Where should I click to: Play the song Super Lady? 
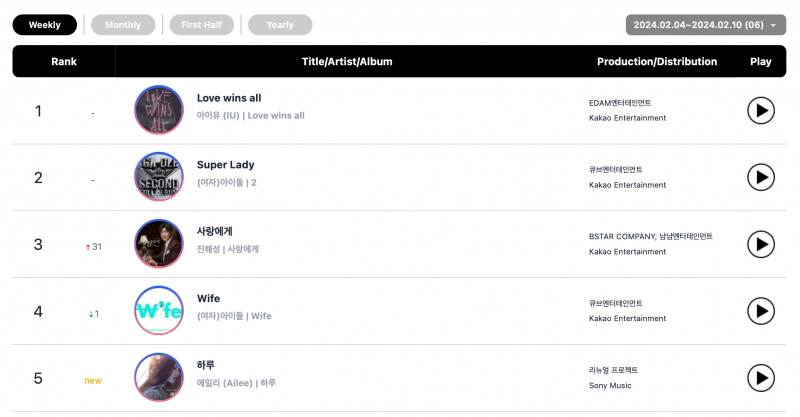(761, 177)
